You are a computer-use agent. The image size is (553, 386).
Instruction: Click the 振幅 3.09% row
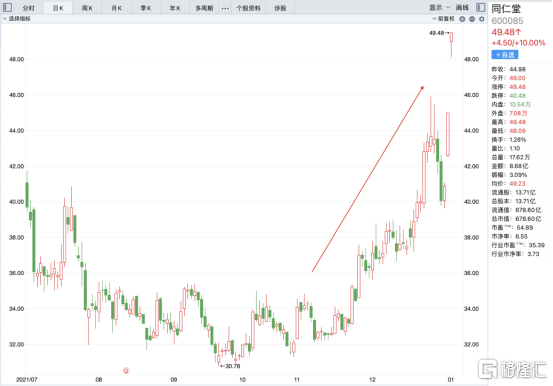[509, 175]
